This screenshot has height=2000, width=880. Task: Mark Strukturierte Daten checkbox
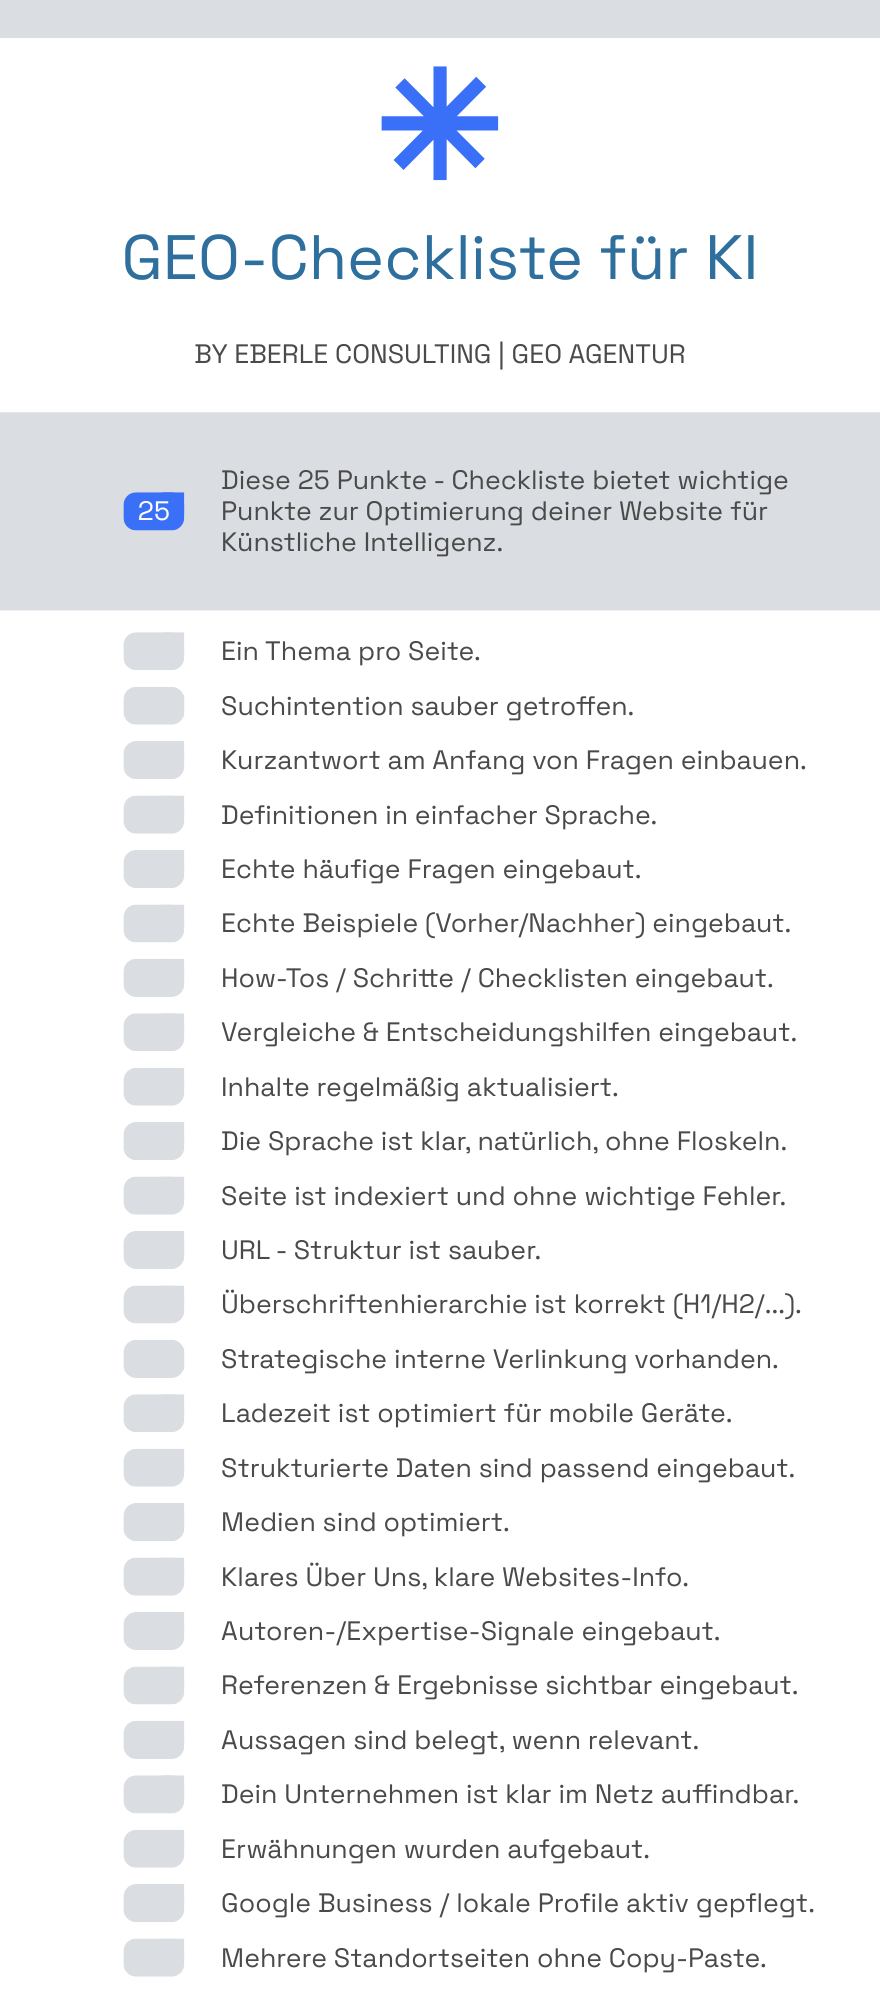tap(154, 1468)
